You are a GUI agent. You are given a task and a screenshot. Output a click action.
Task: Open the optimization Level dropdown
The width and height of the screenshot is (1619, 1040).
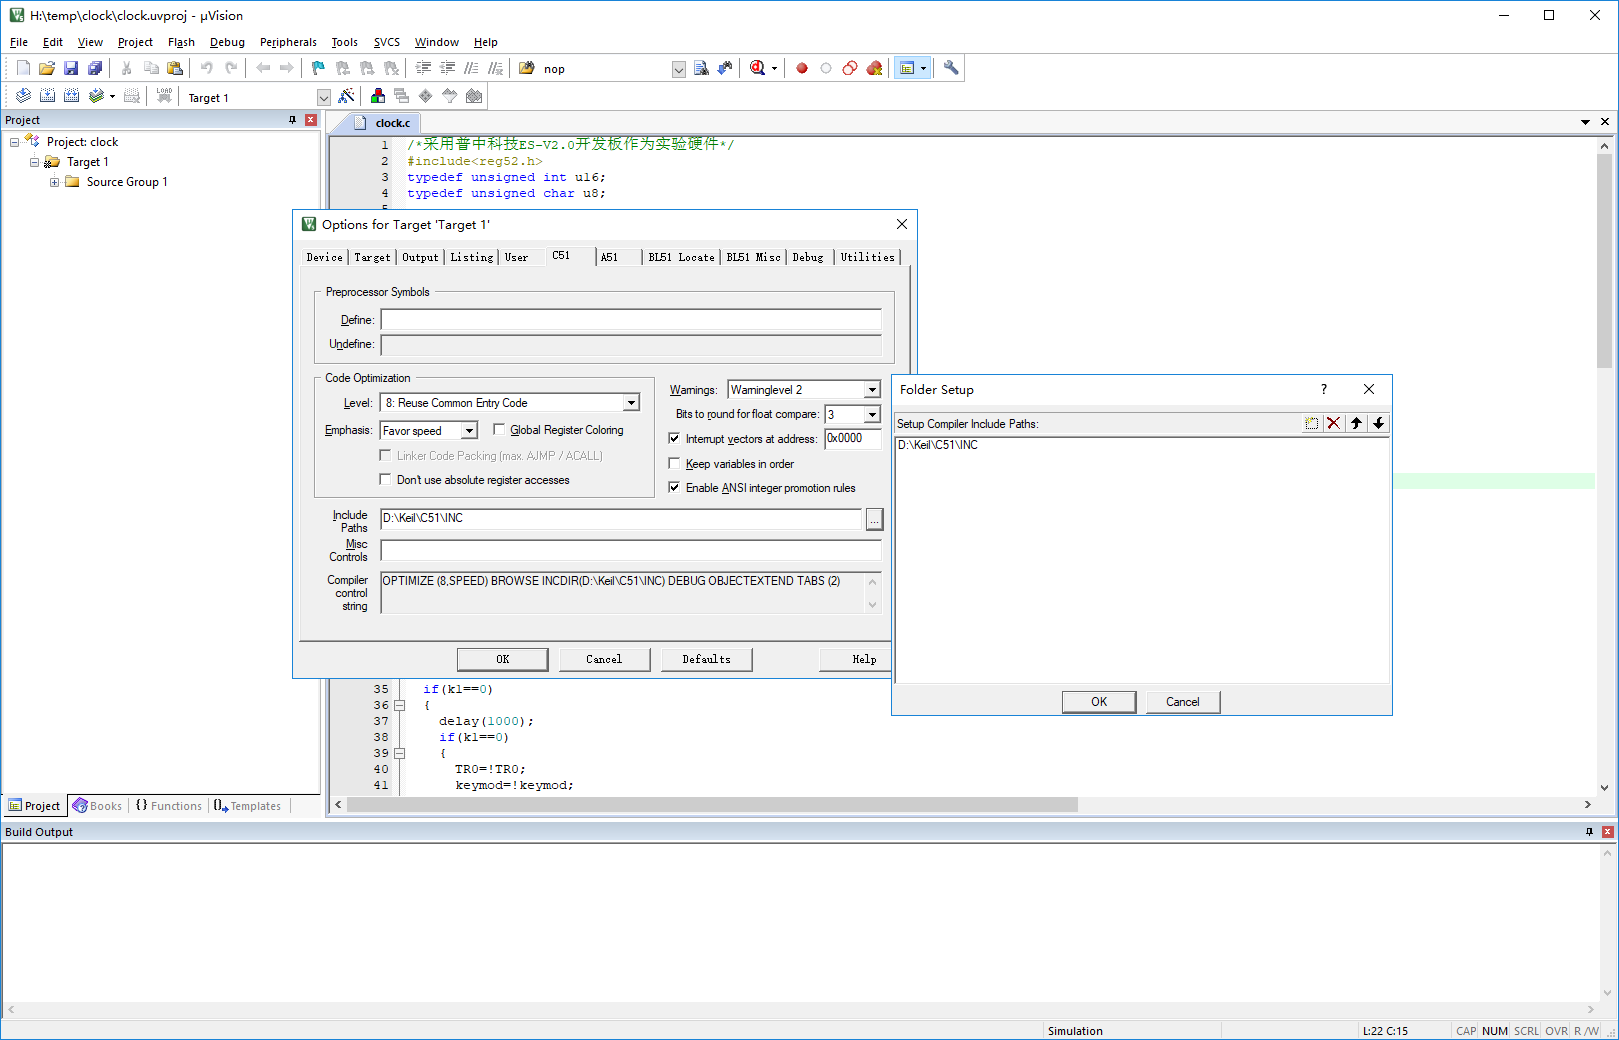631,403
